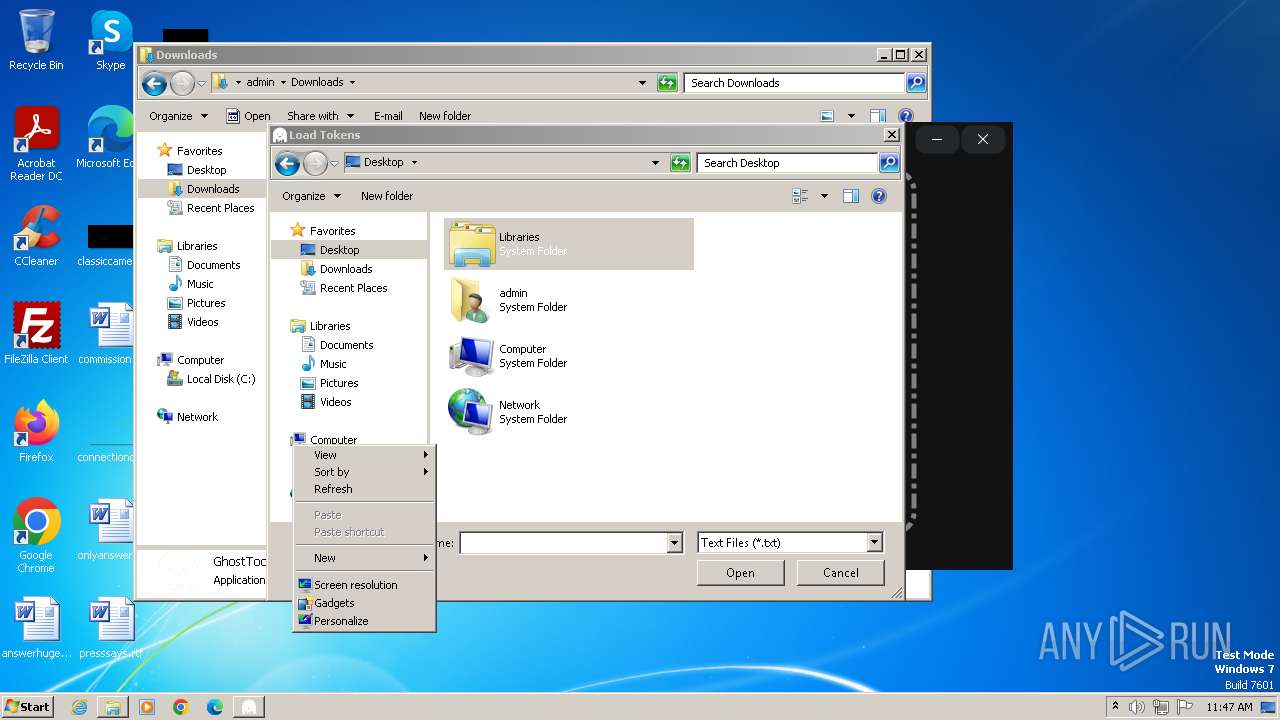Select the Libraries system folder icon
Image resolution: width=1280 pixels, height=720 pixels.
(x=472, y=244)
